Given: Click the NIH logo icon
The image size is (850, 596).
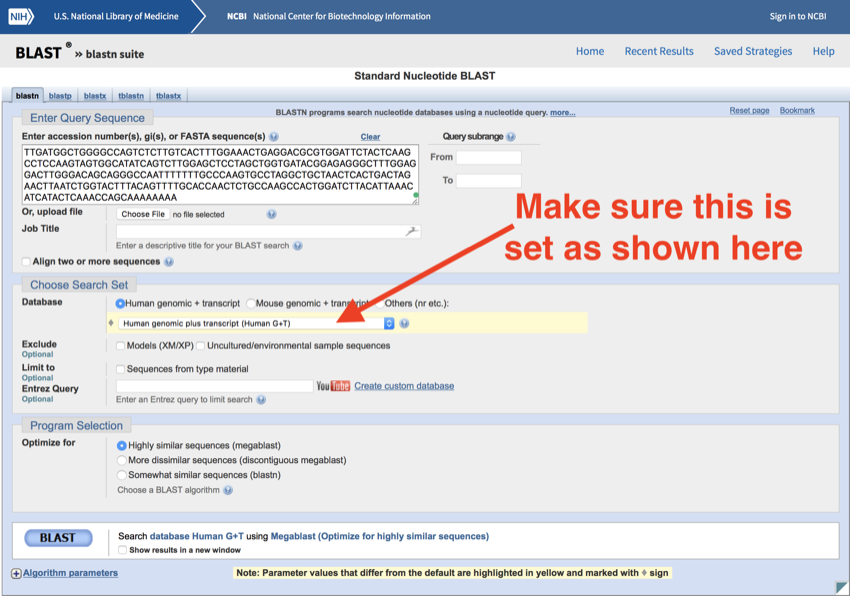Looking at the screenshot, I should click(x=21, y=16).
